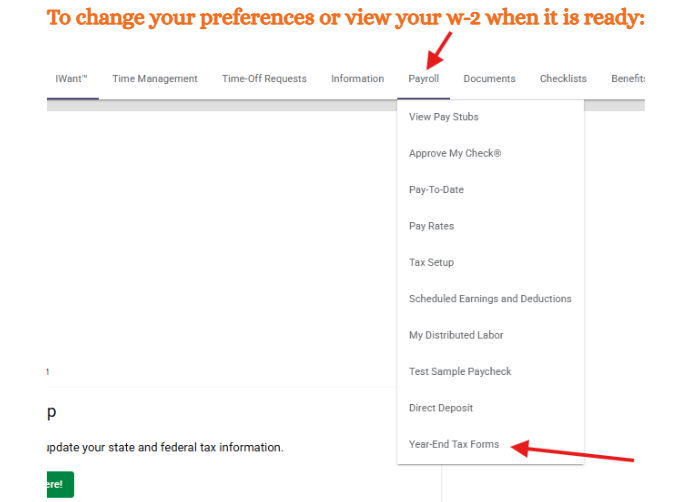Open Scheduled Earnings and Deductions
This screenshot has width=692, height=502.
(x=490, y=299)
